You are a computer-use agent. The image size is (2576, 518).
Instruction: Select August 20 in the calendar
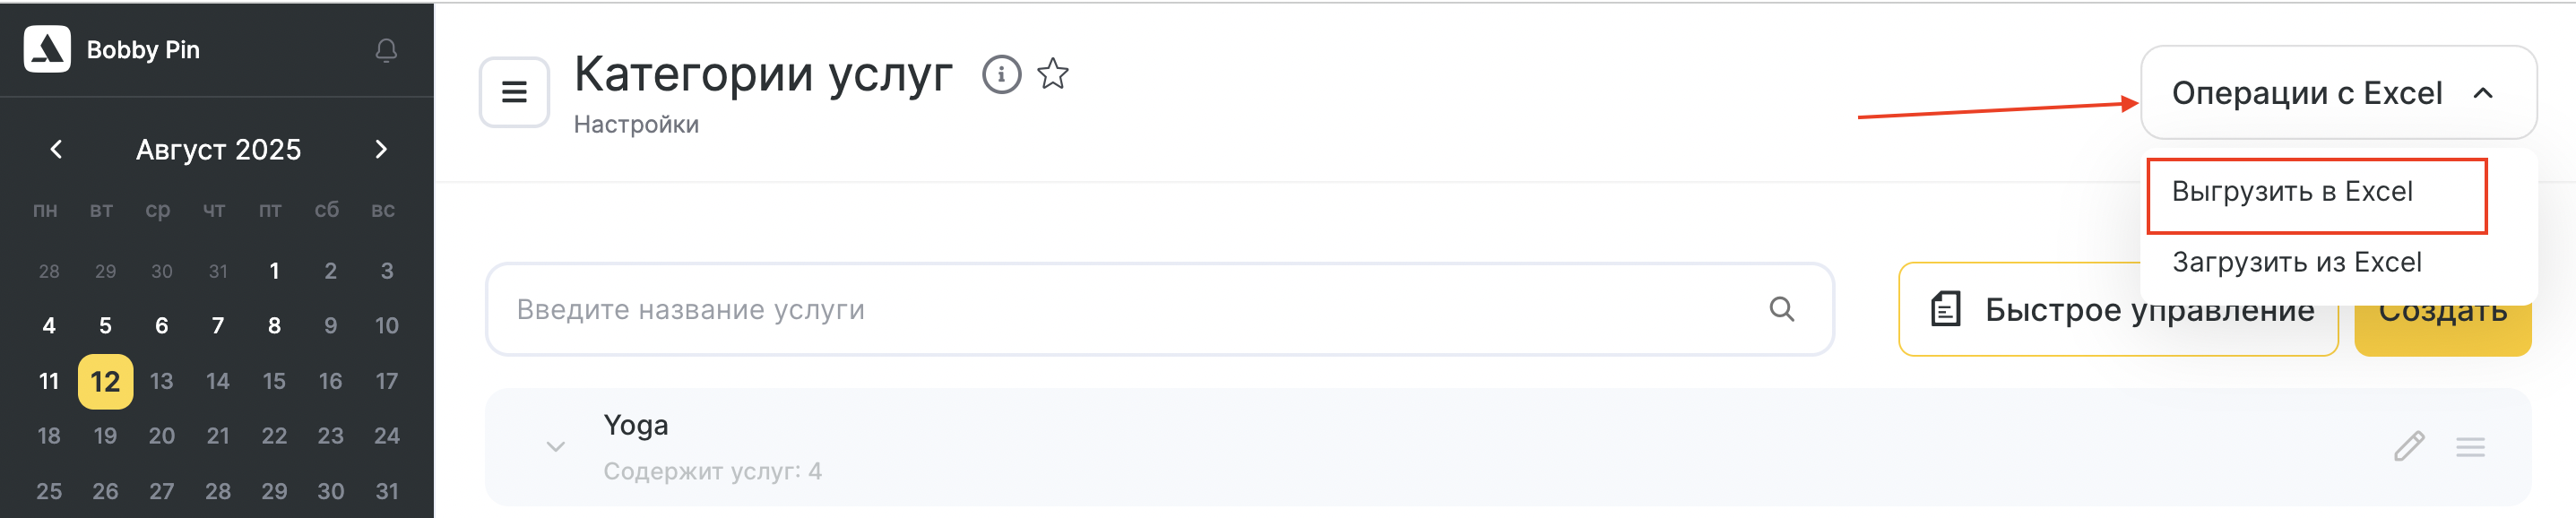[161, 436]
